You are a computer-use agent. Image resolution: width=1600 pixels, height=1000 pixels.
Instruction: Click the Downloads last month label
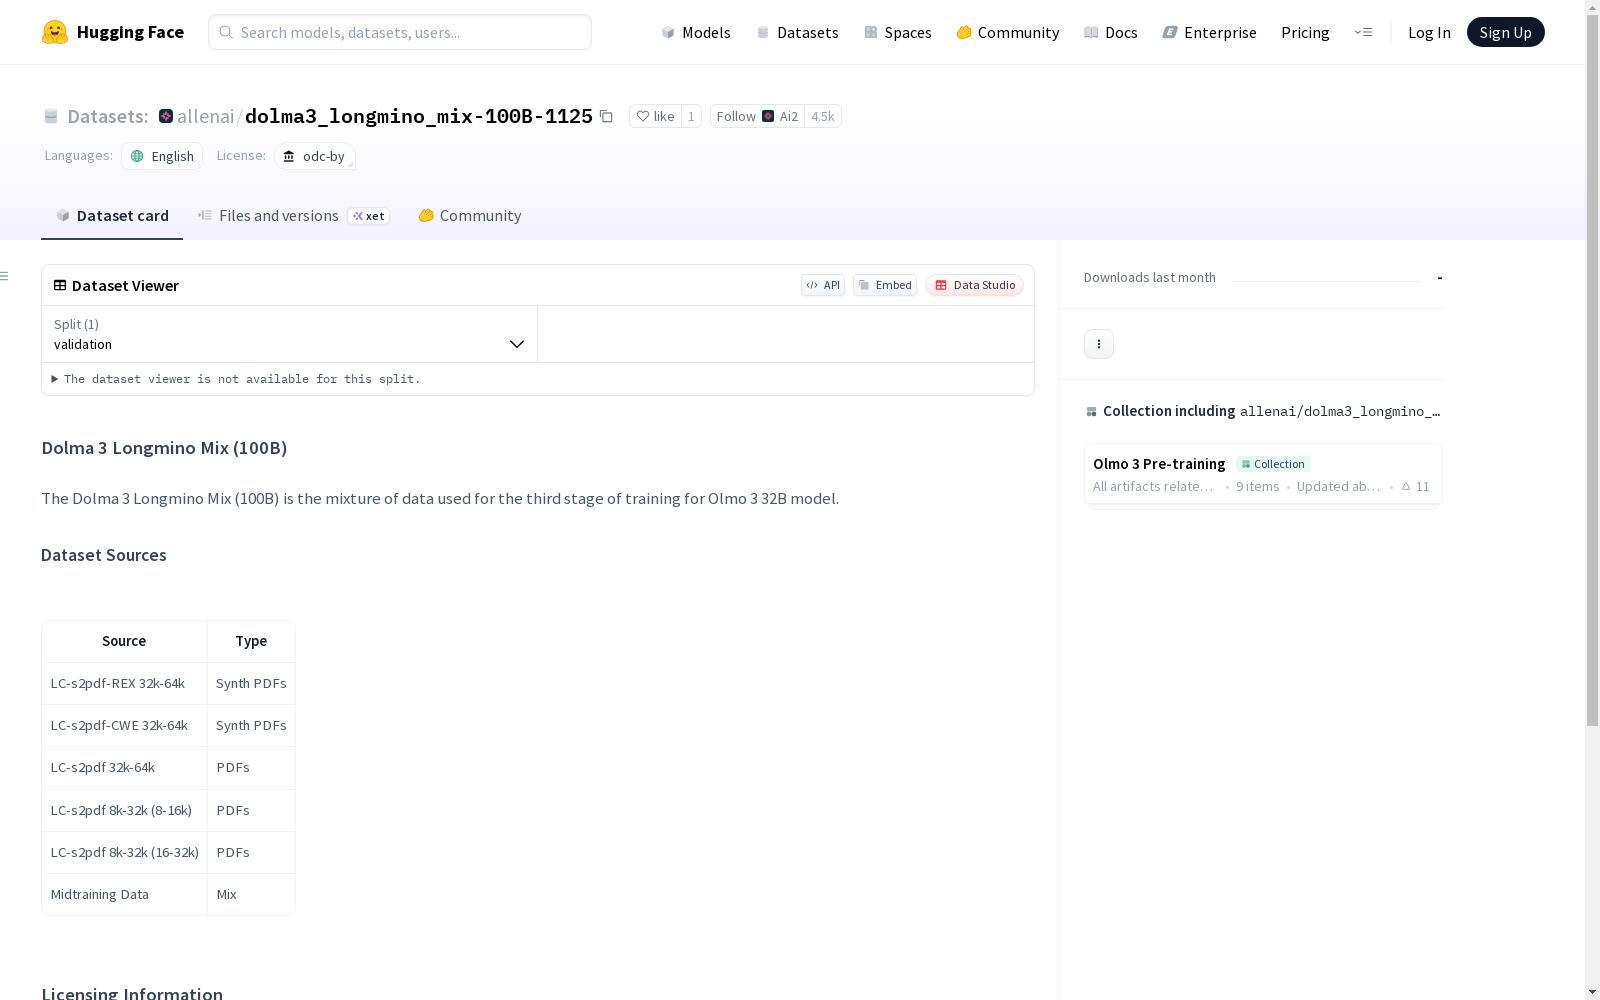pyautogui.click(x=1149, y=278)
